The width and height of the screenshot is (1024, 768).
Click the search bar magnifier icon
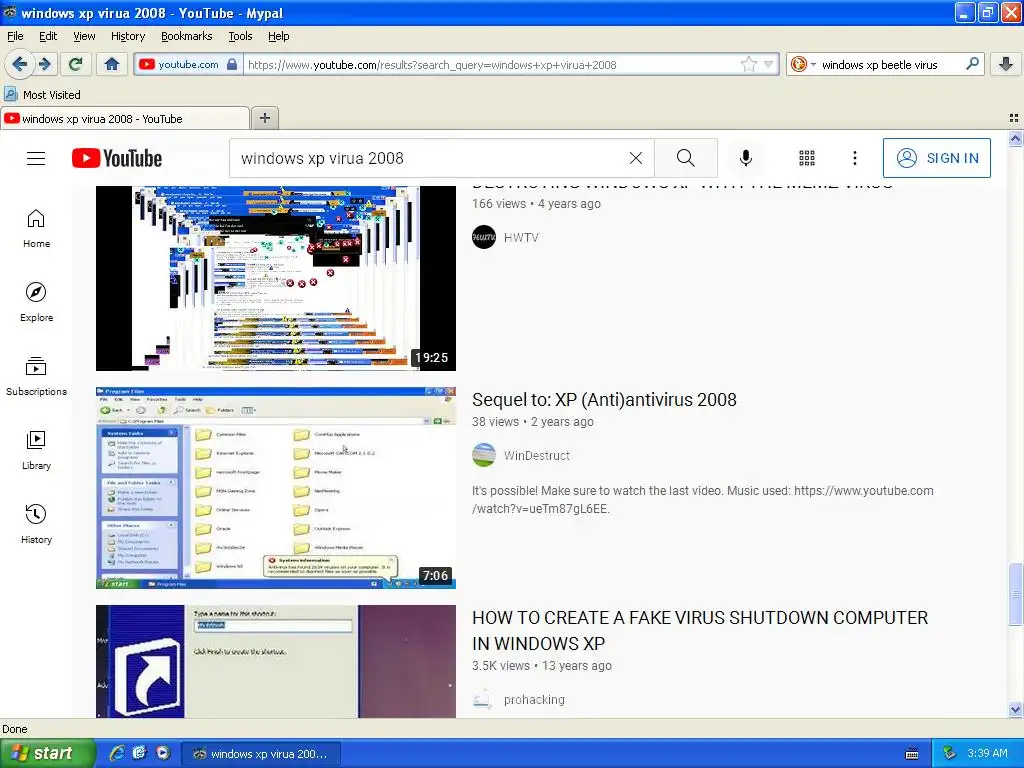coord(972,64)
